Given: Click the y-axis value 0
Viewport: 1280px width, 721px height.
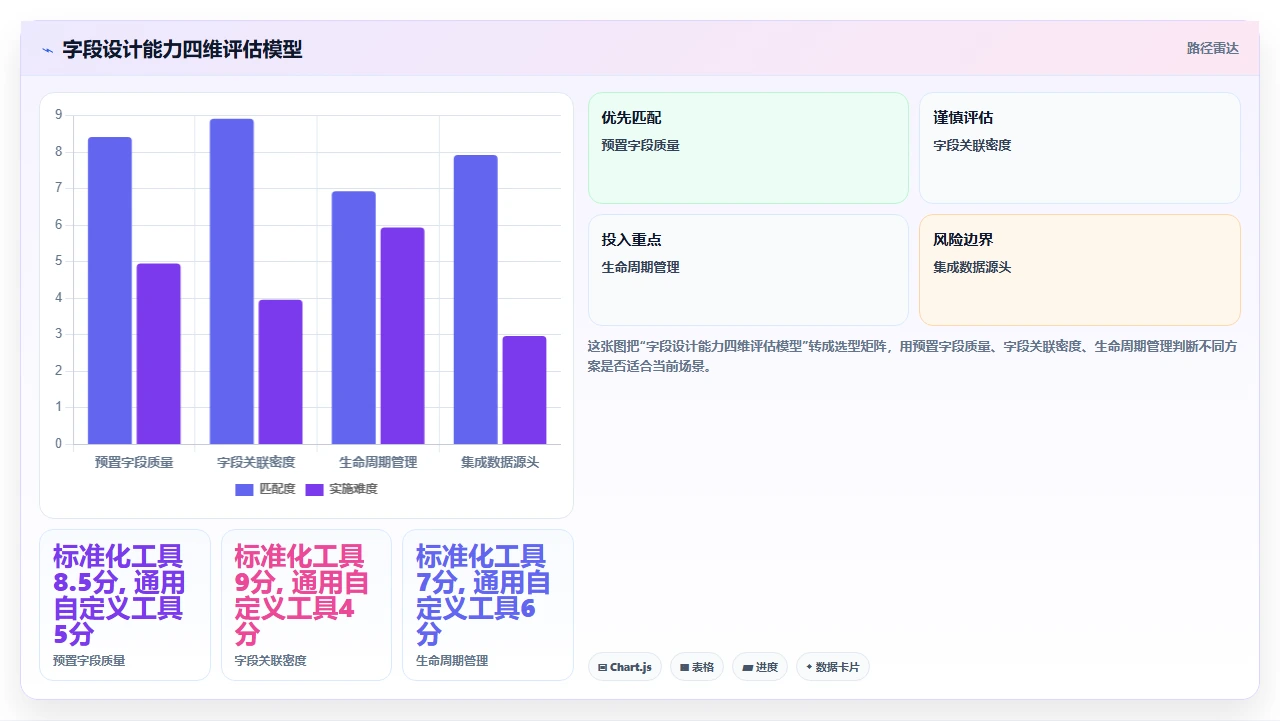Looking at the screenshot, I should coord(58,444).
